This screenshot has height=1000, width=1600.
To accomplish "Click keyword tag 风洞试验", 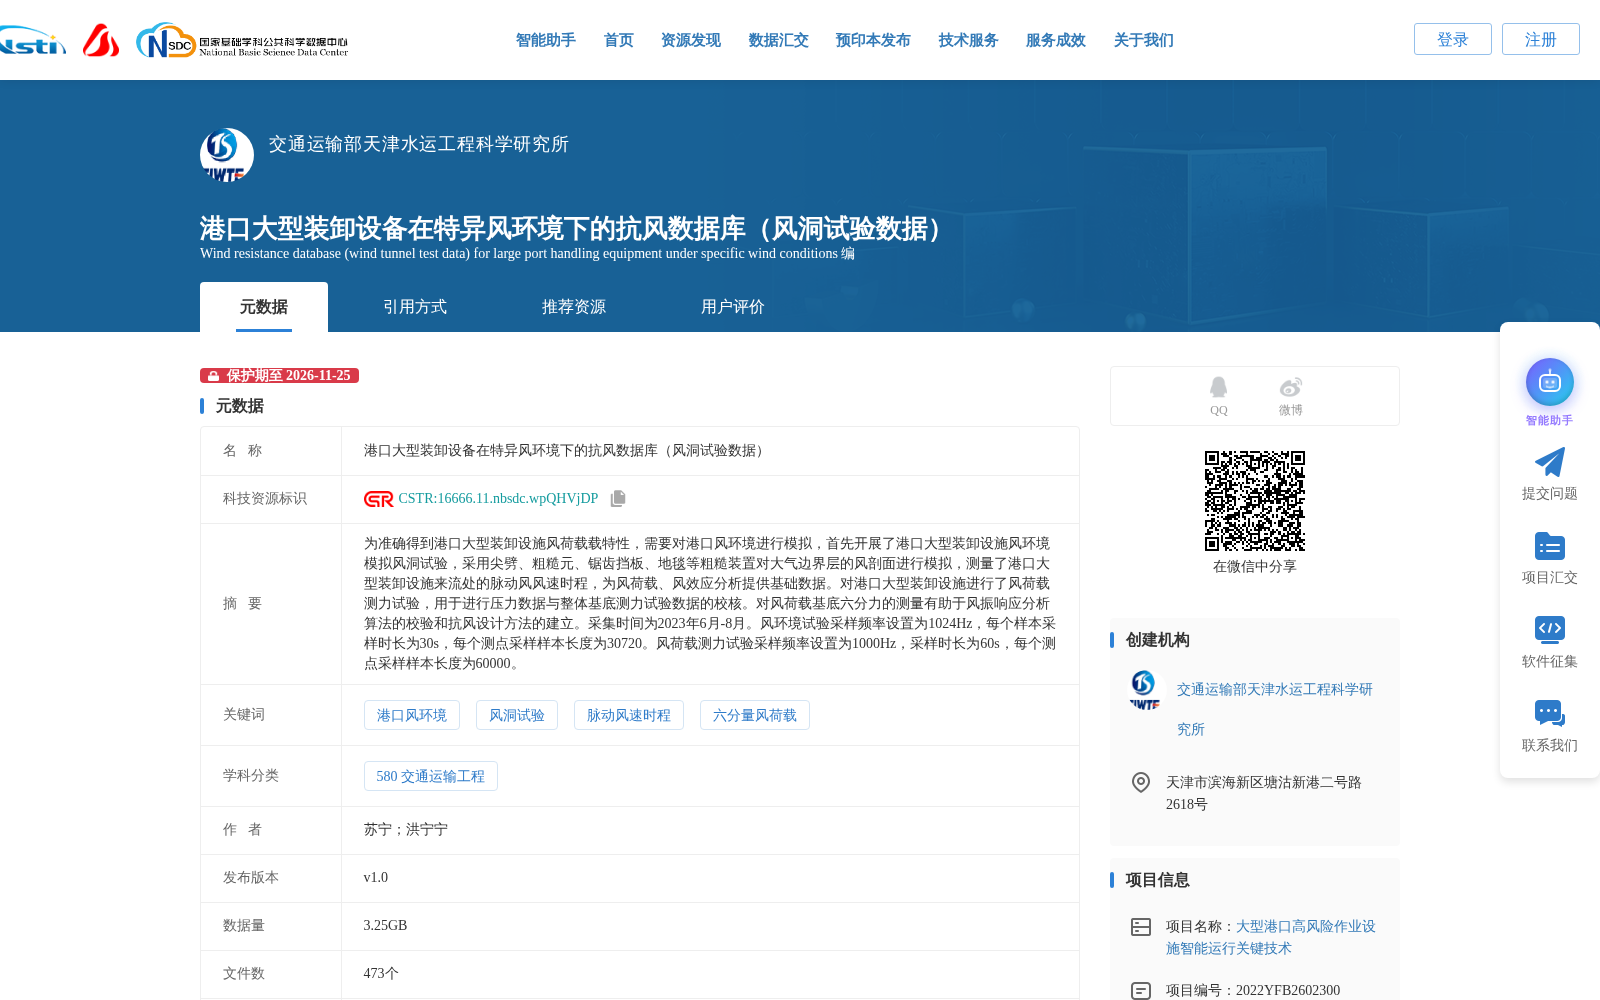I will [x=517, y=715].
